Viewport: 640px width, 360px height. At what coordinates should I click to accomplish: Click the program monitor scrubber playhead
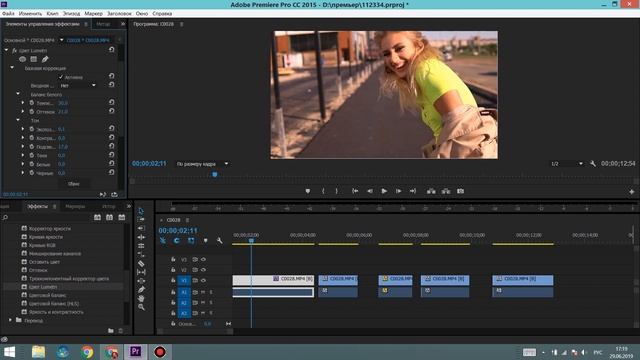(x=215, y=175)
